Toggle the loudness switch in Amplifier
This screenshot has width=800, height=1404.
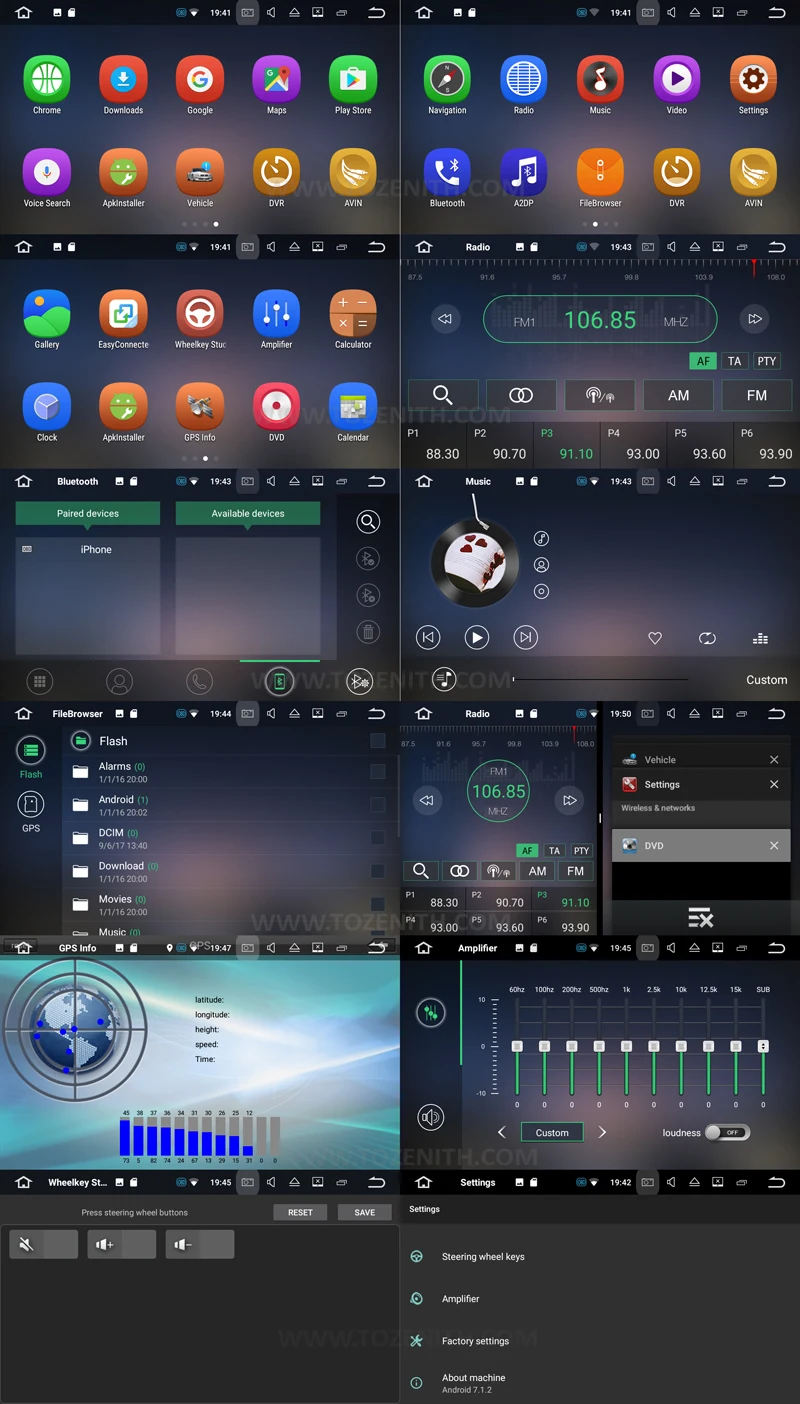tap(727, 1132)
